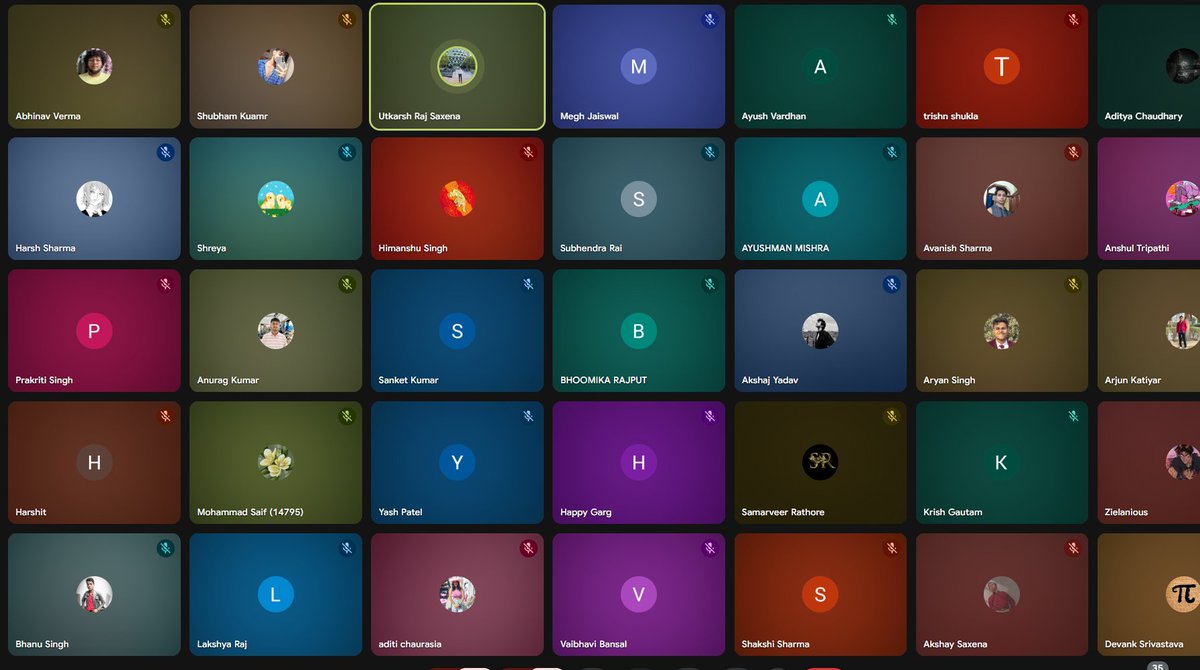1200x670 pixels.
Task: Click the "Y" avatar of Yash Patel
Action: tap(457, 462)
